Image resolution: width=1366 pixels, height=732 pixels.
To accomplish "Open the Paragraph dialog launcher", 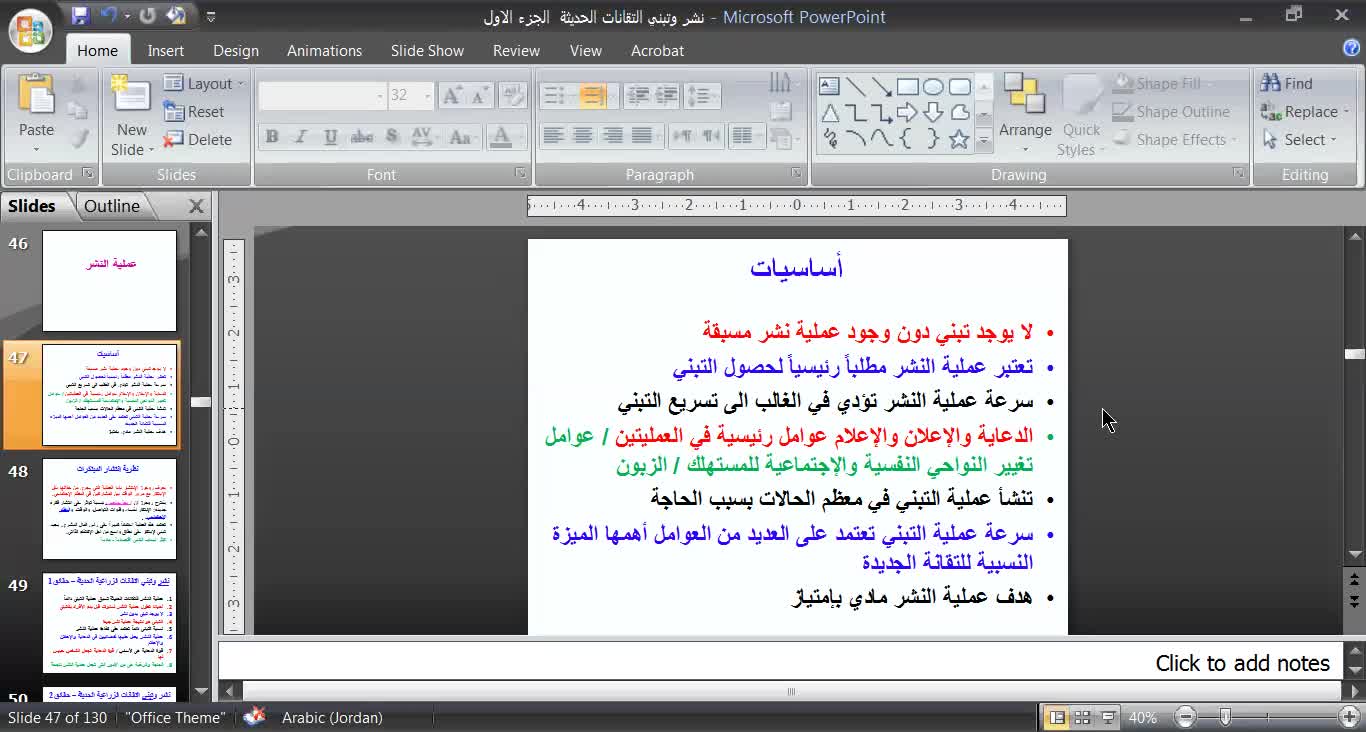I will click(797, 174).
